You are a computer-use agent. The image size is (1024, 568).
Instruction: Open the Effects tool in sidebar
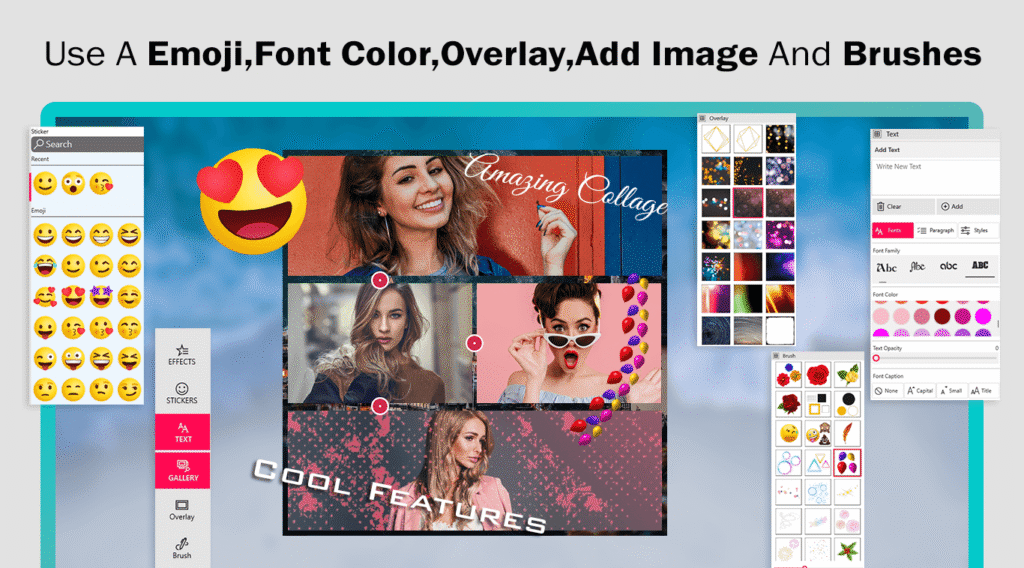pos(182,354)
